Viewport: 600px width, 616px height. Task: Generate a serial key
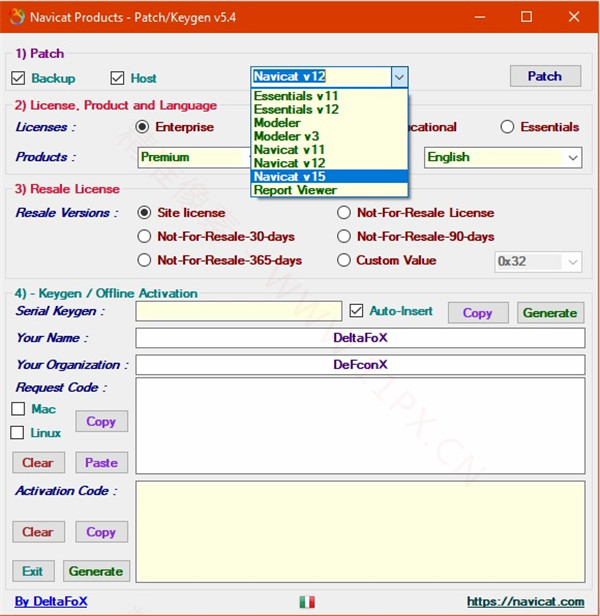(x=550, y=313)
